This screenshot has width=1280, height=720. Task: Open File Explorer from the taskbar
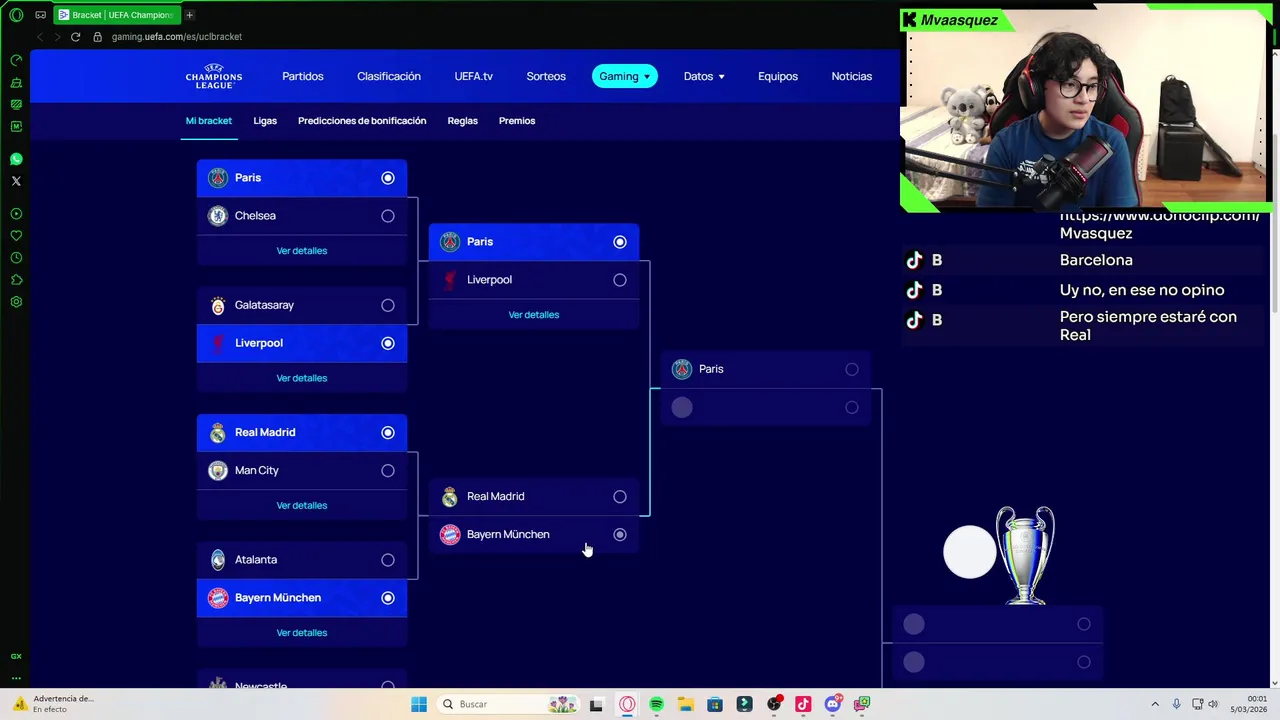coord(686,704)
